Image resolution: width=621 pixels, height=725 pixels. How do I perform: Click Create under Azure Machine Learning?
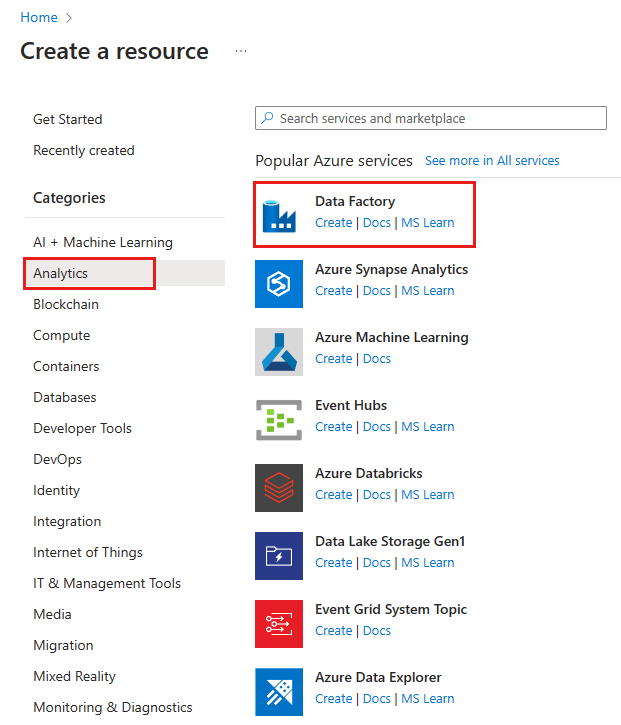tap(333, 358)
